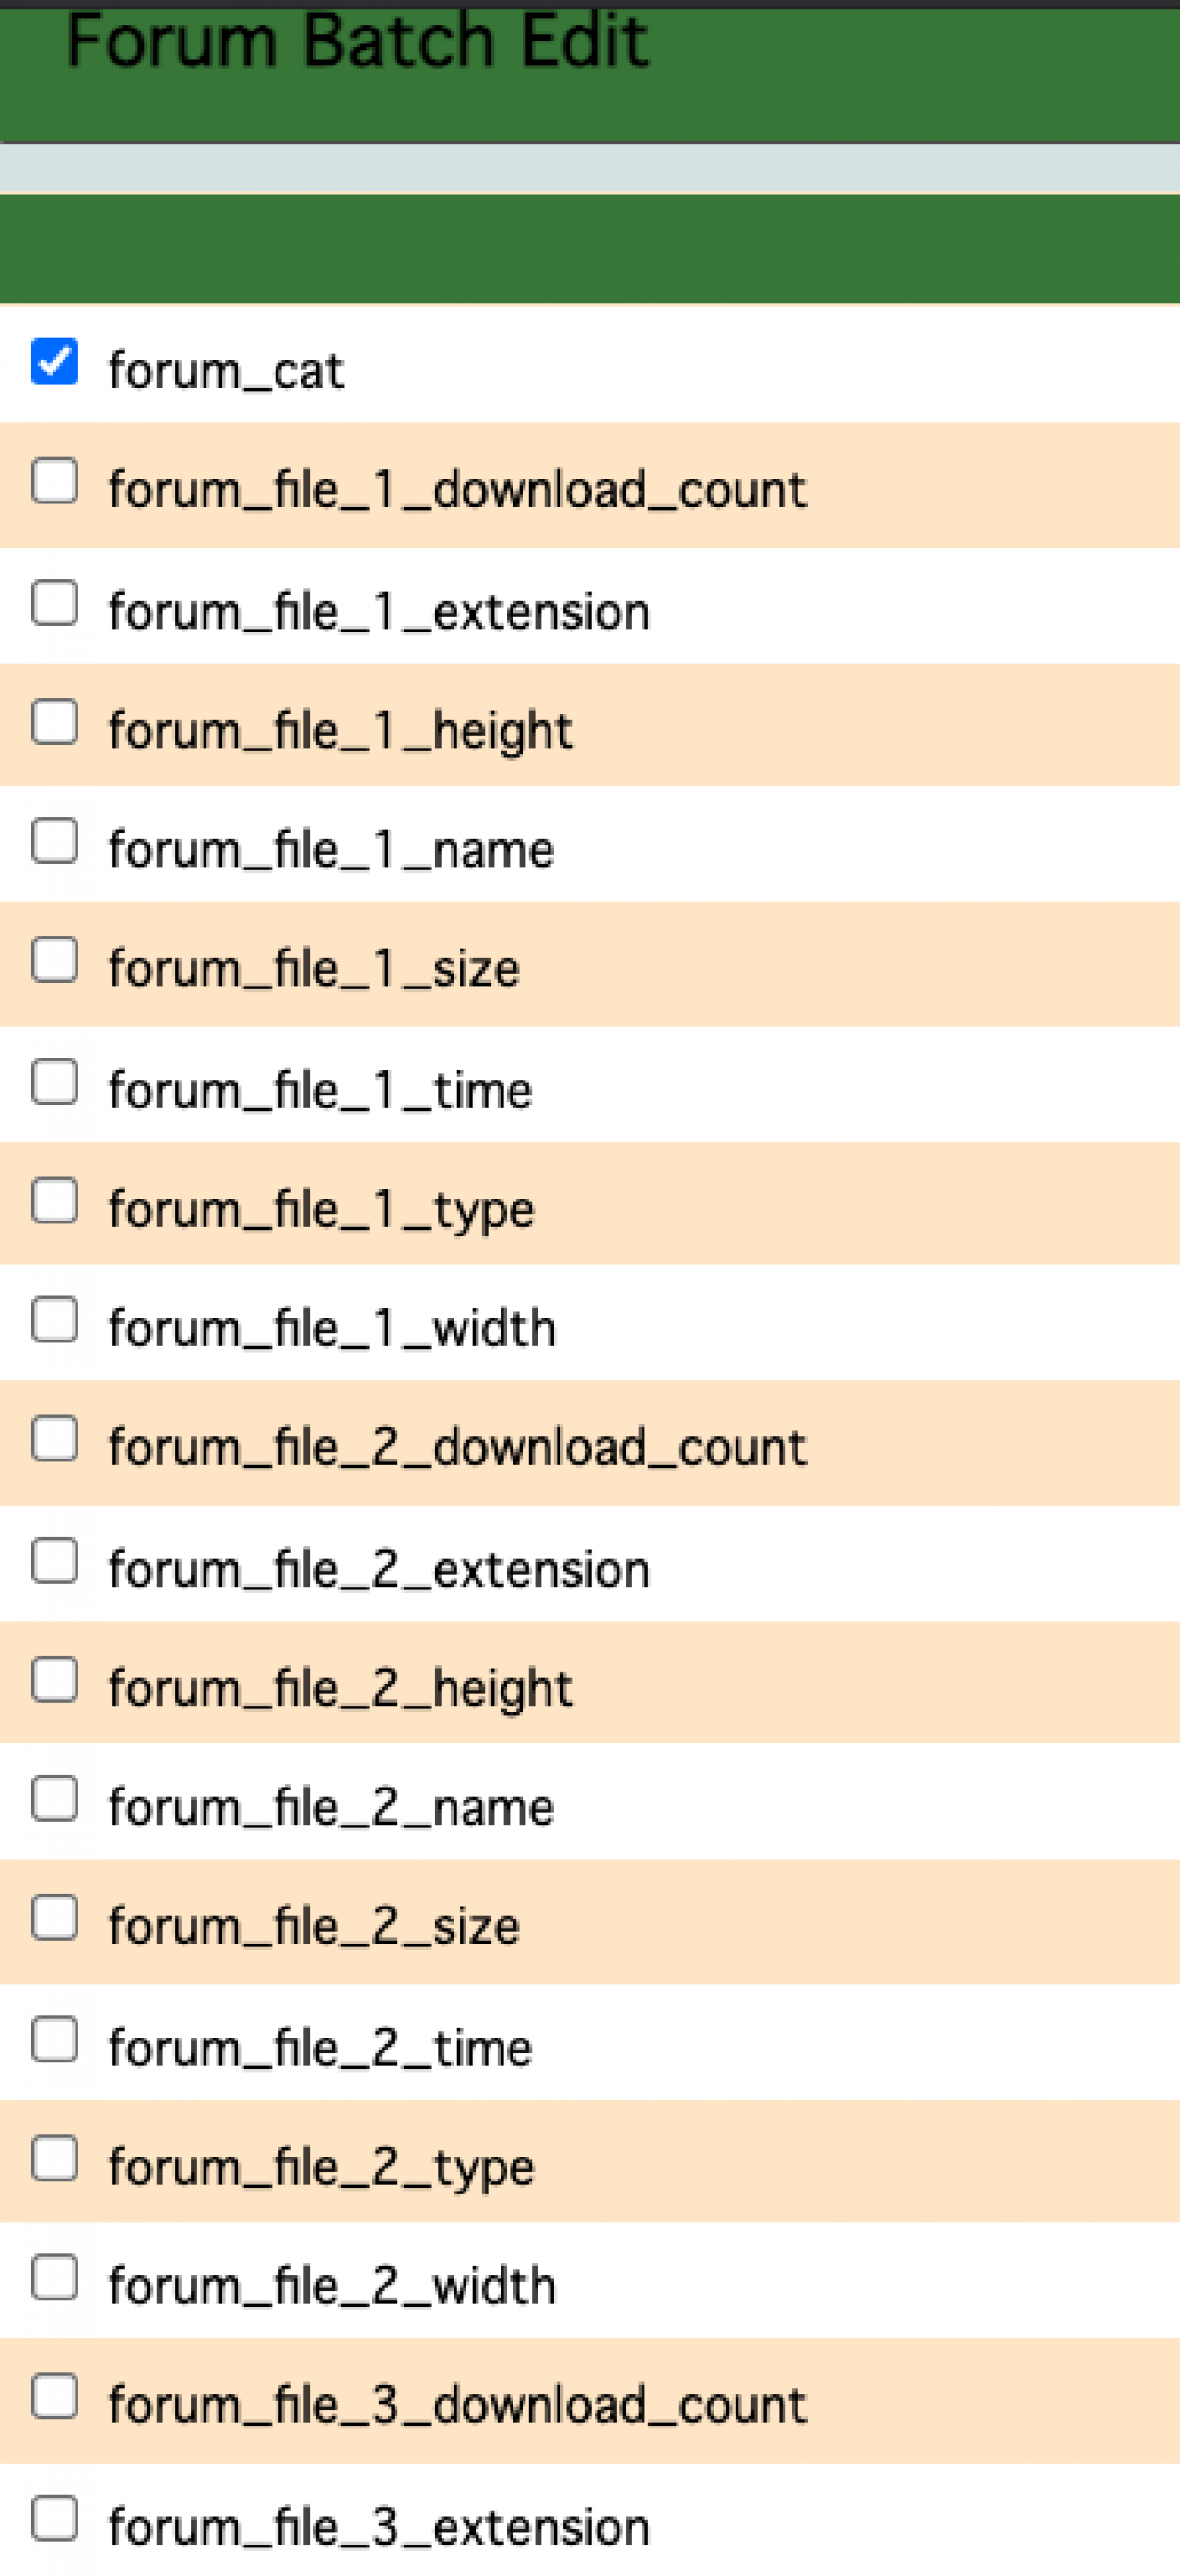Viewport: 1180px width, 2576px height.
Task: Select the forum_file_2_extension checkbox
Action: click(x=55, y=1561)
